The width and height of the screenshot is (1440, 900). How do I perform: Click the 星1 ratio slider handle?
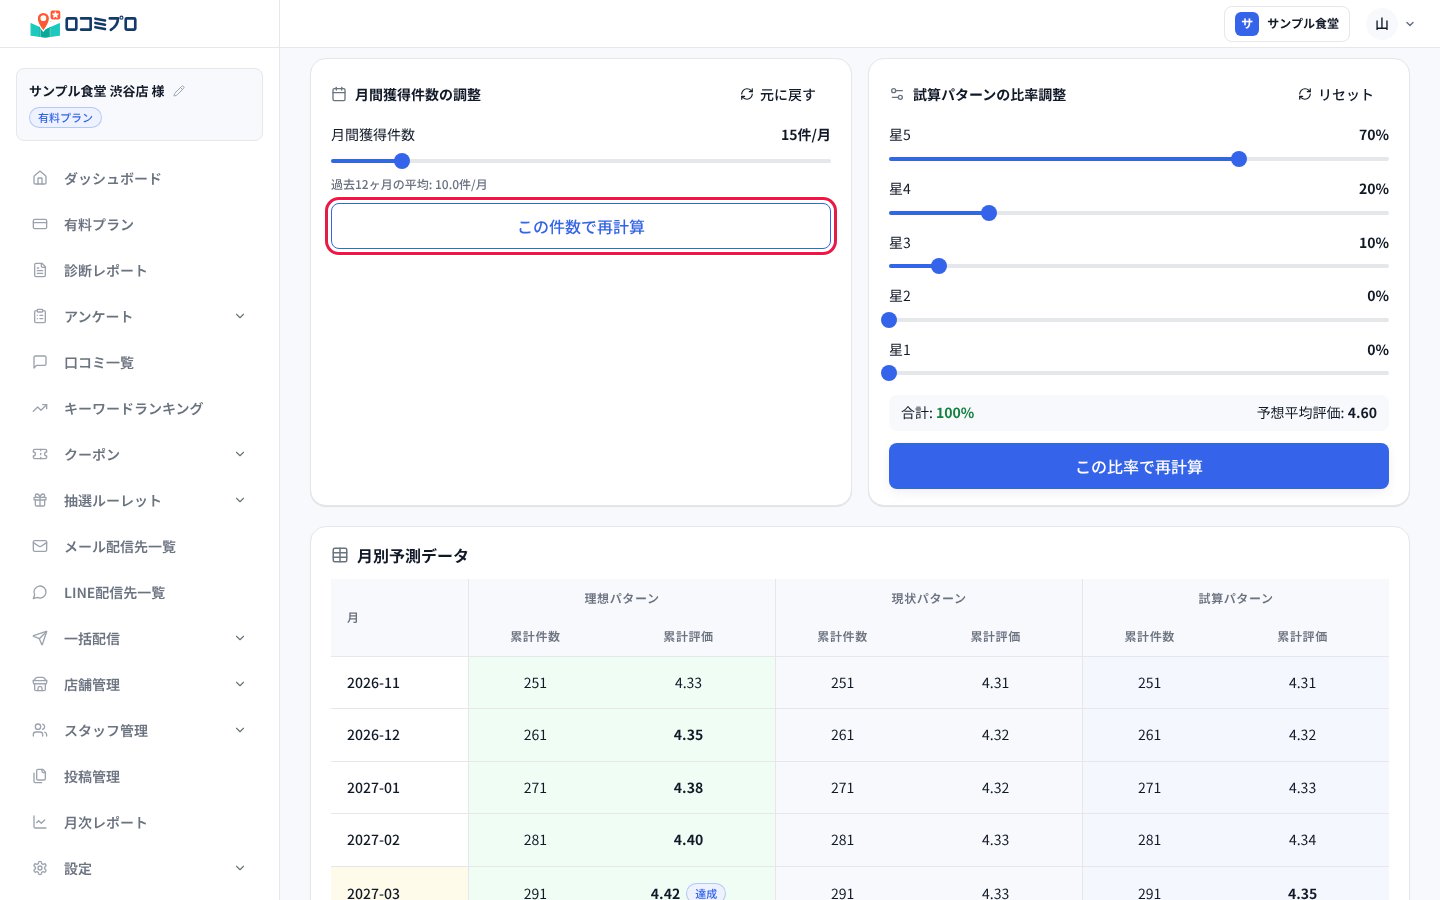pyautogui.click(x=889, y=373)
